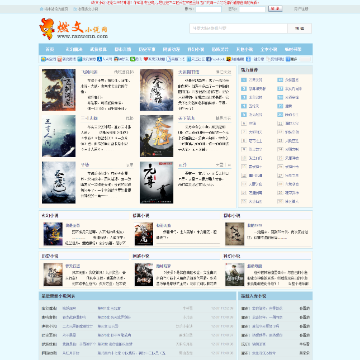Share via the red Sina Weibo icon
This screenshot has height=360, width=360.
click(x=60, y=59)
